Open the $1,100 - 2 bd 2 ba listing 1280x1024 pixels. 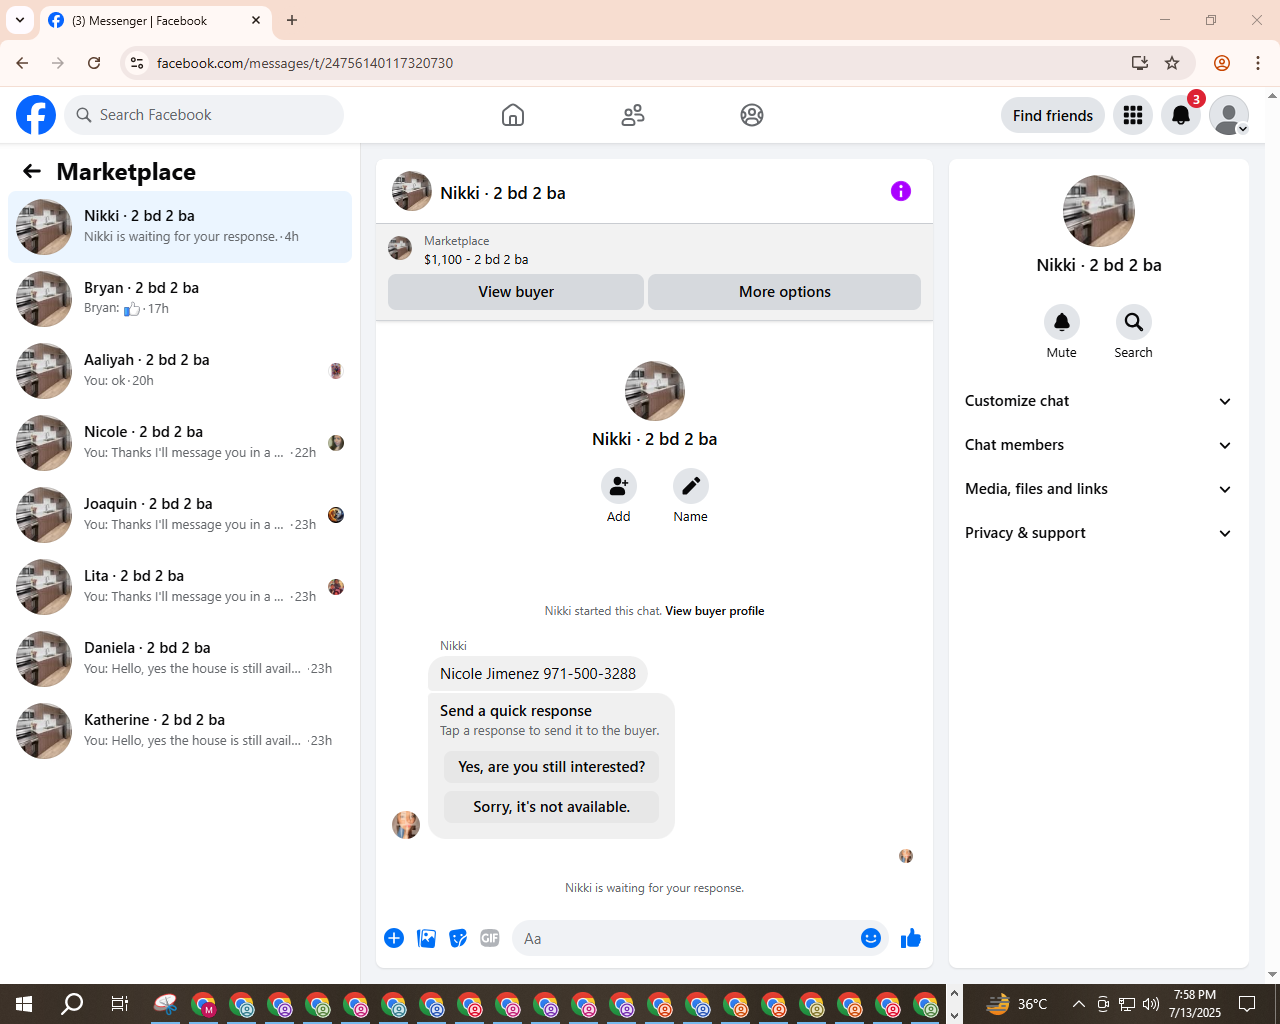476,259
